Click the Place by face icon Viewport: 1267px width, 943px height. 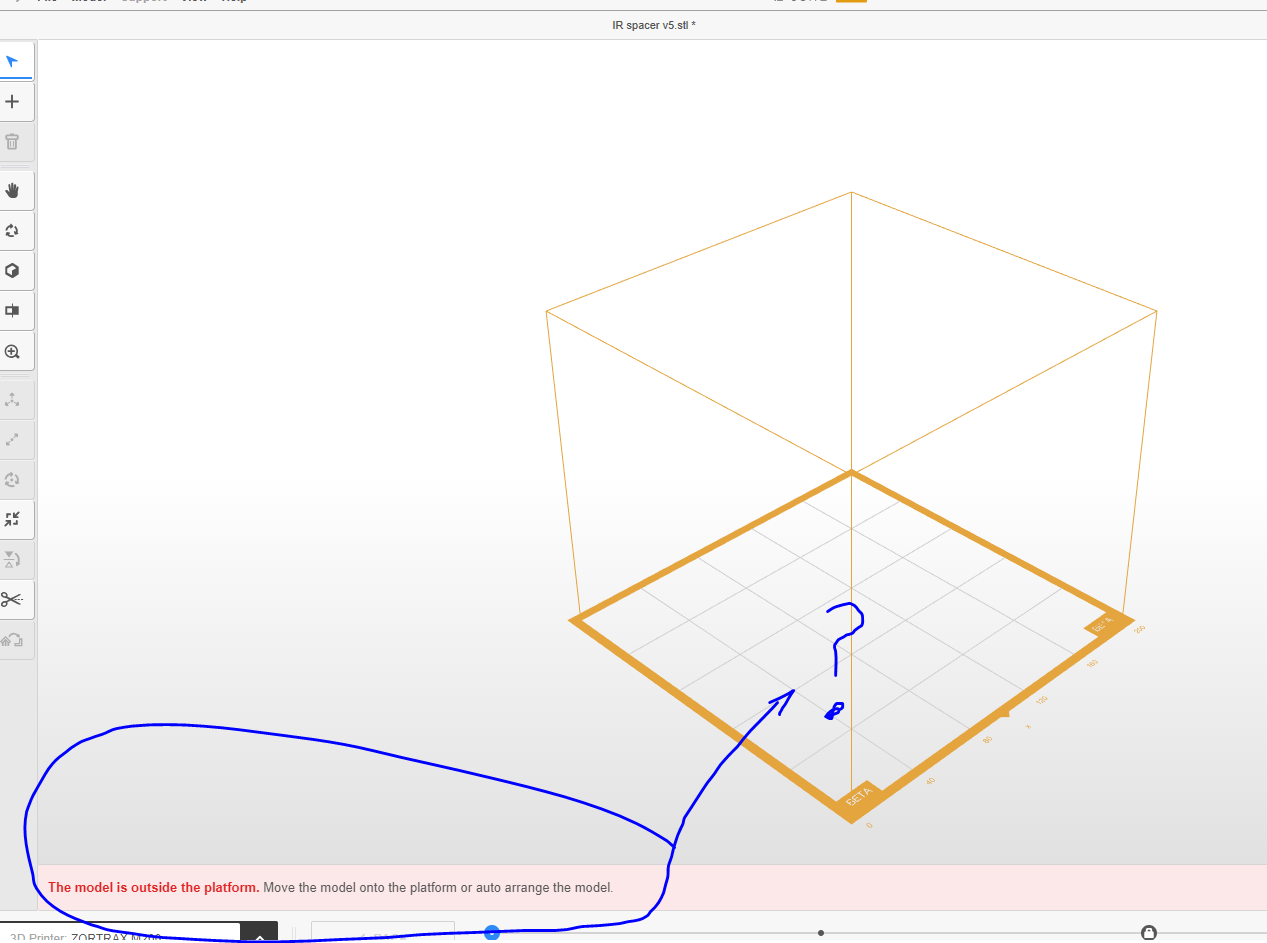[13, 640]
